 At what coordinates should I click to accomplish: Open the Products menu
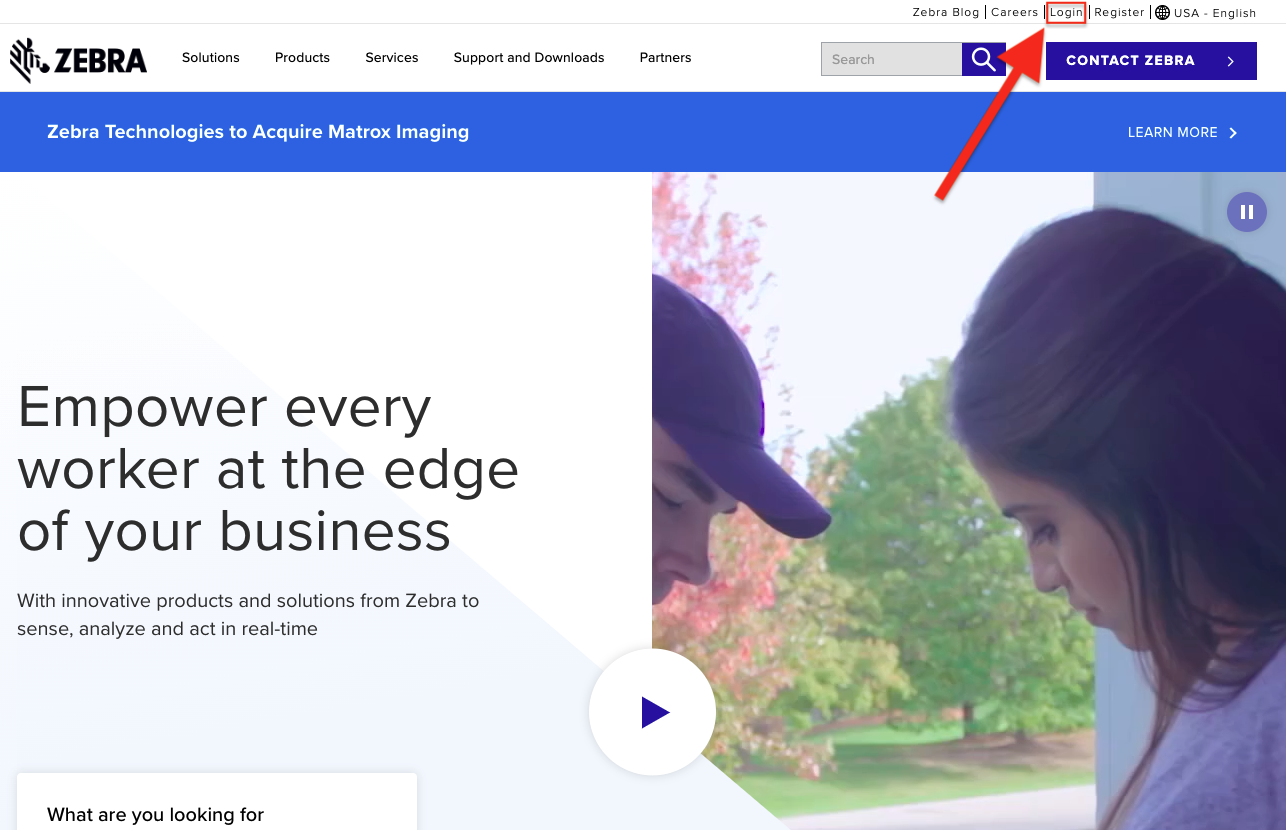tap(302, 58)
